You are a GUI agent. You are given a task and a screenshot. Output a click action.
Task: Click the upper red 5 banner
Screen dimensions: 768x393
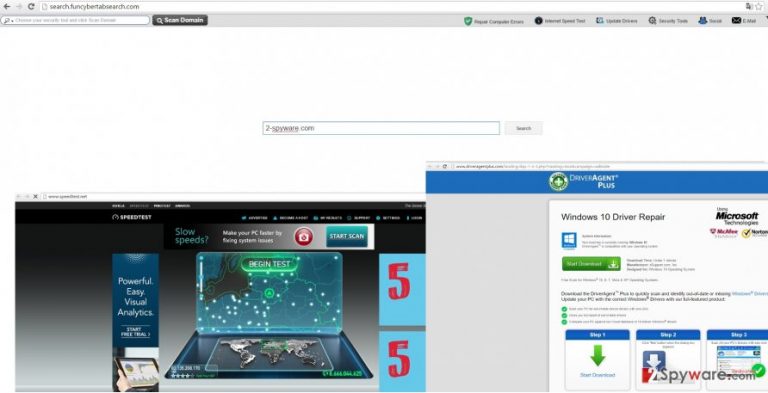402,289
